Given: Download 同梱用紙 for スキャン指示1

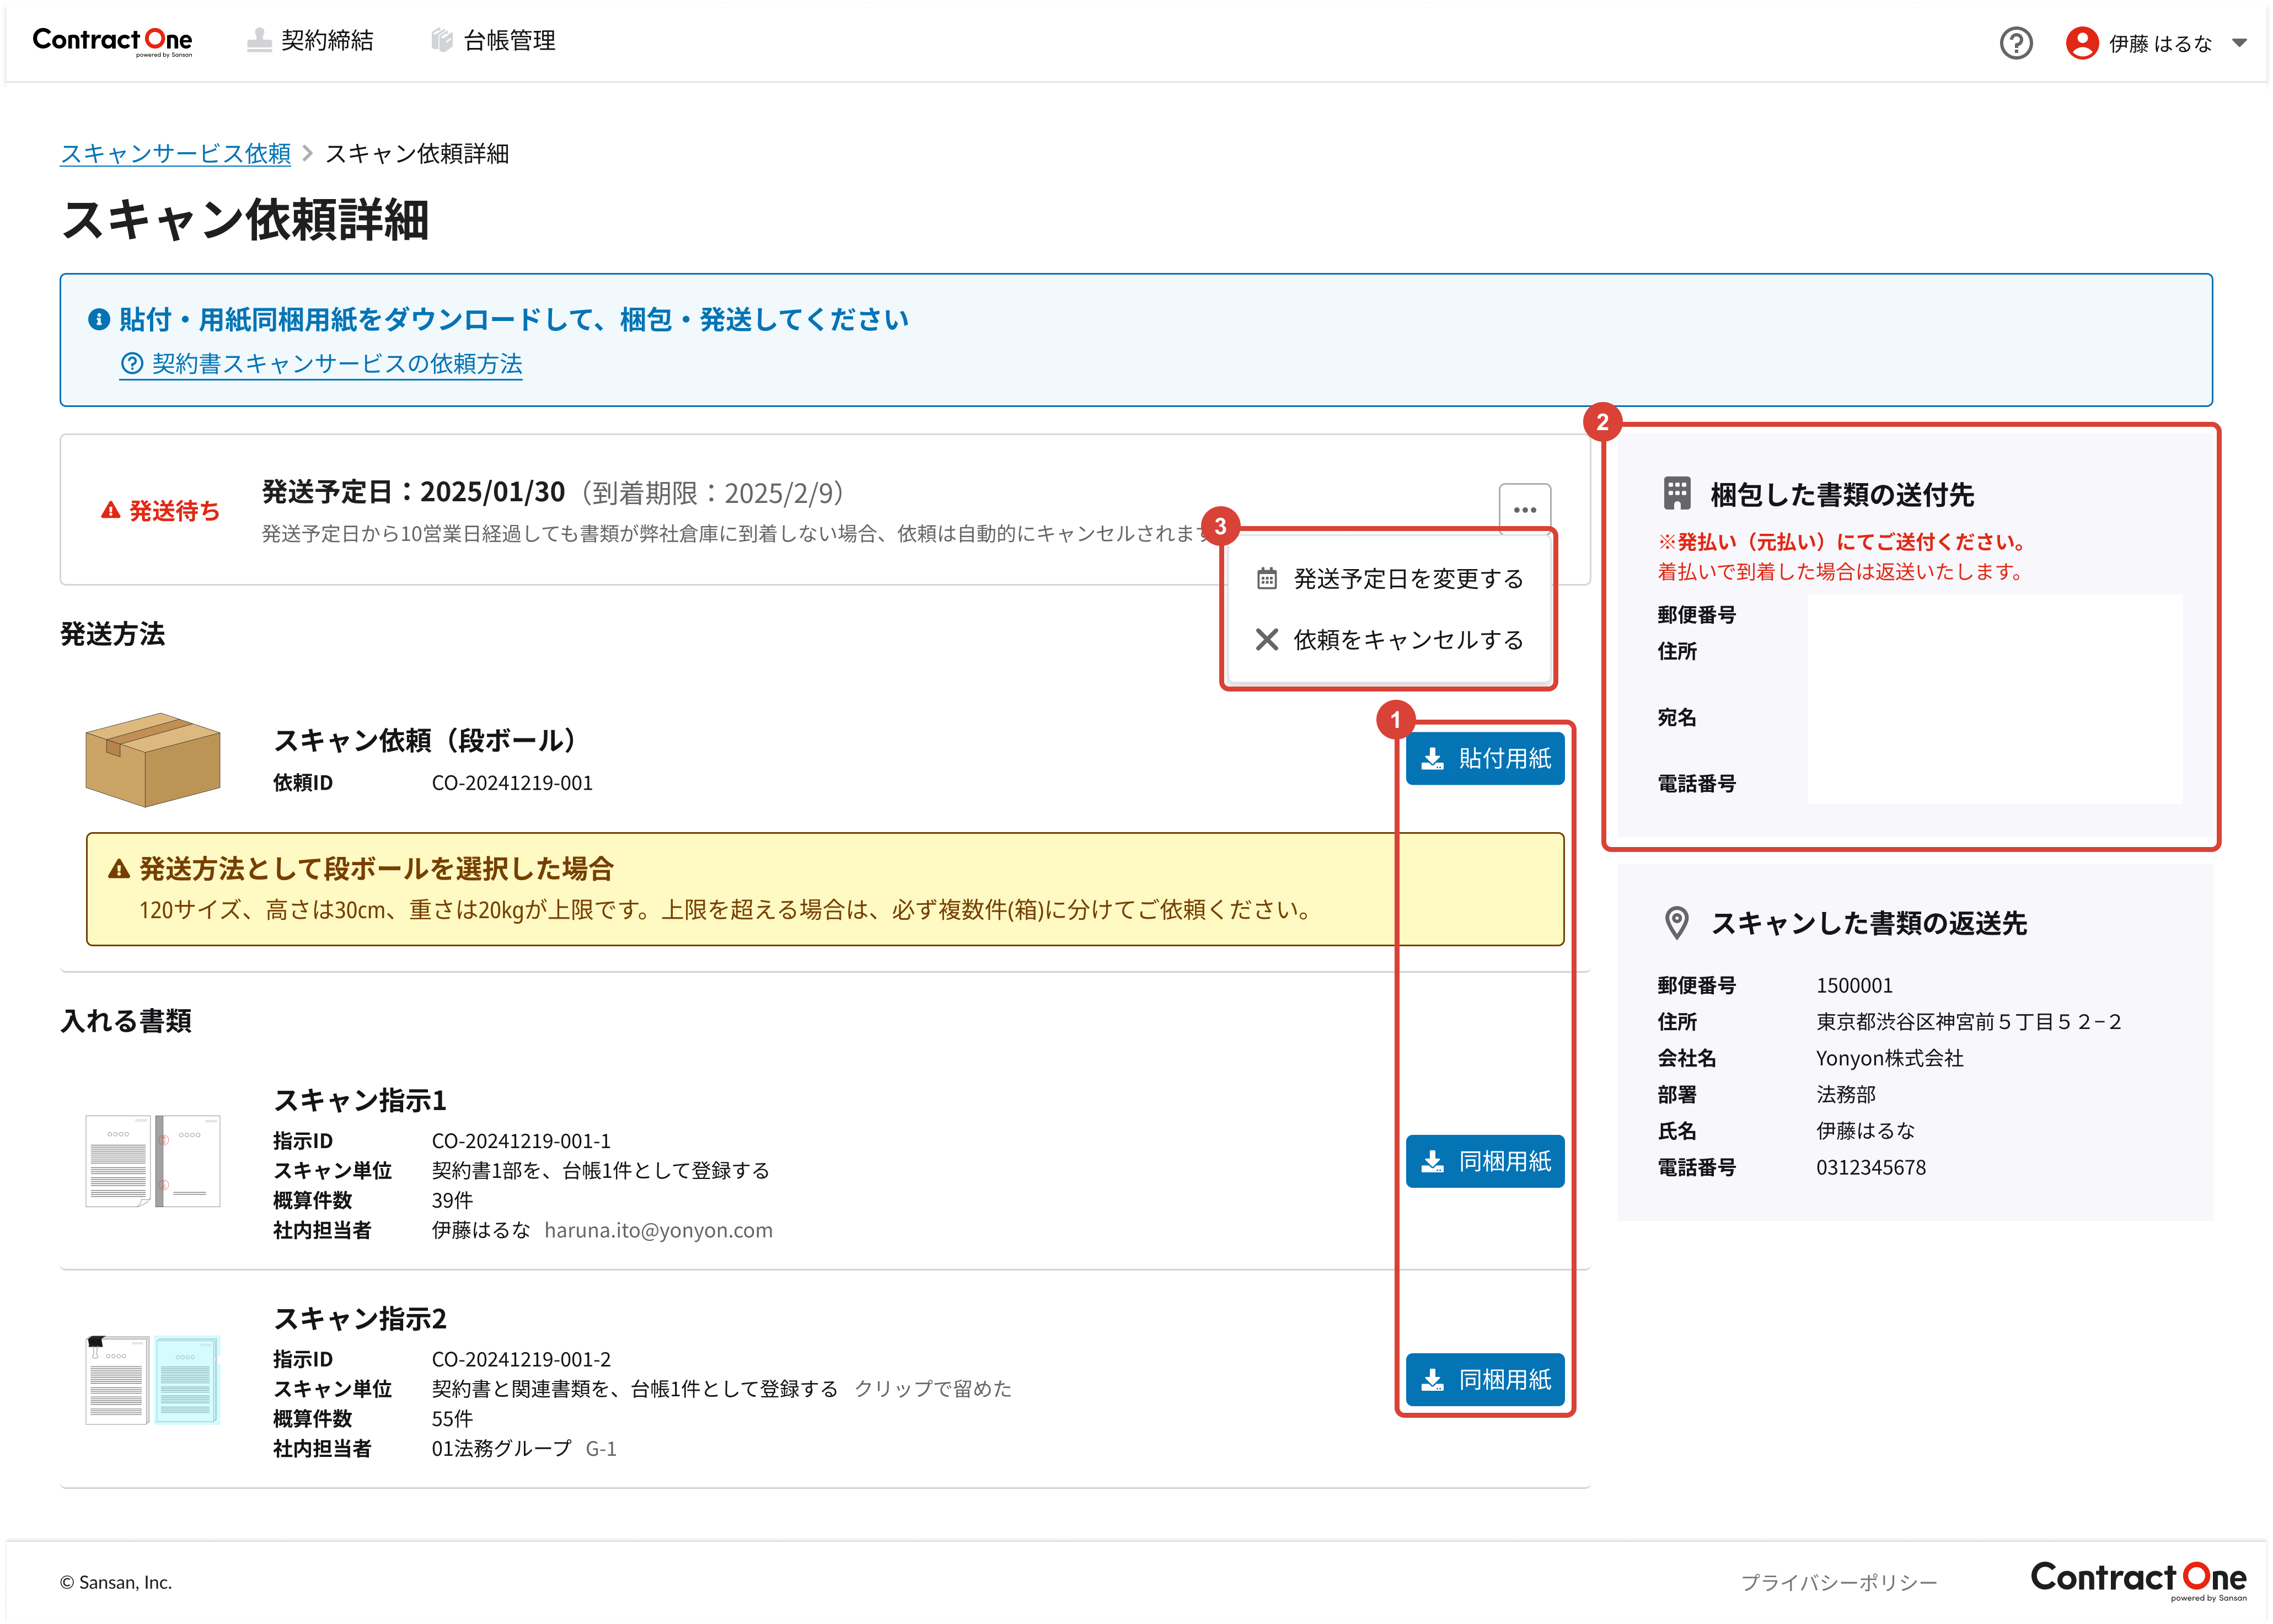Looking at the screenshot, I should (1484, 1161).
